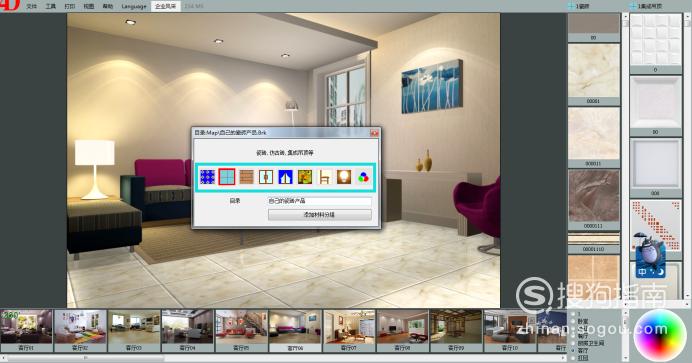This screenshot has height=363, width=692.
Task: Open the RGB color circles icon
Action: click(x=363, y=177)
